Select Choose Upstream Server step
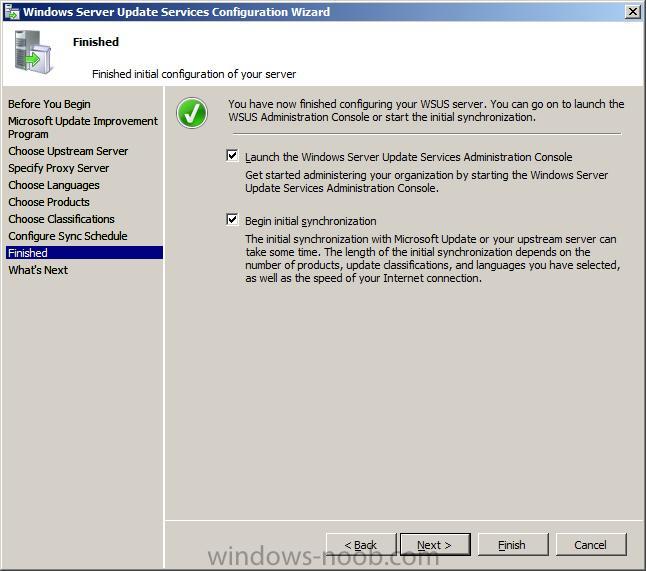 tap(68, 151)
